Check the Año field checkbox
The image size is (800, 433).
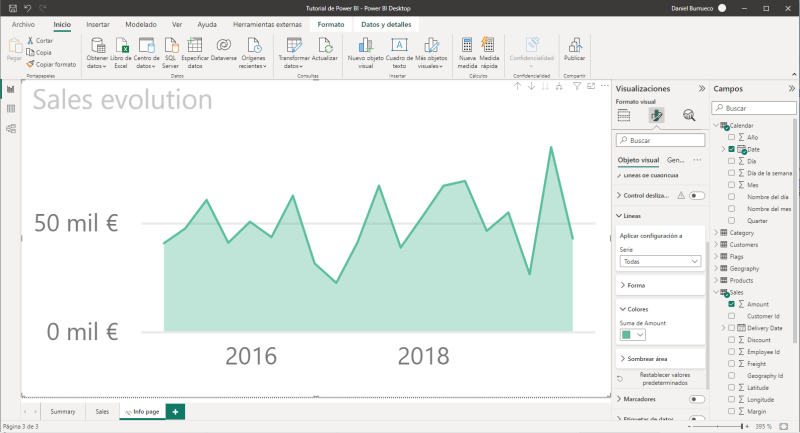(732, 137)
